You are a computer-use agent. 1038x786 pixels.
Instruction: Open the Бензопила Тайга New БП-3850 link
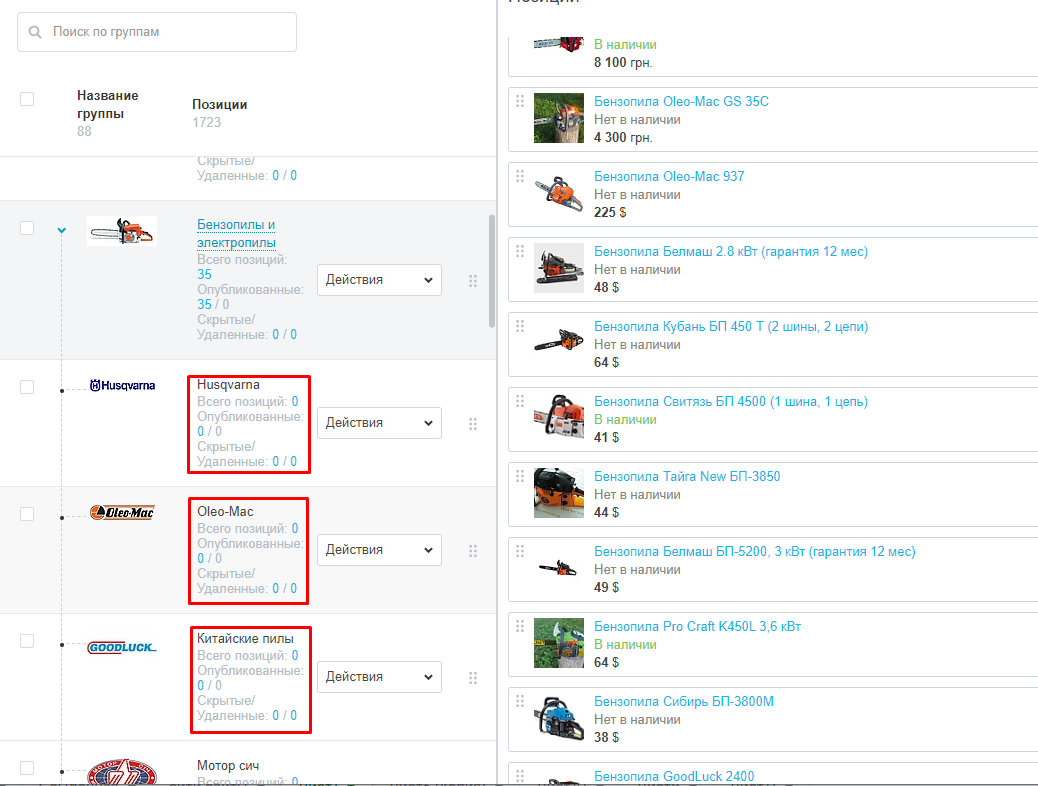687,476
